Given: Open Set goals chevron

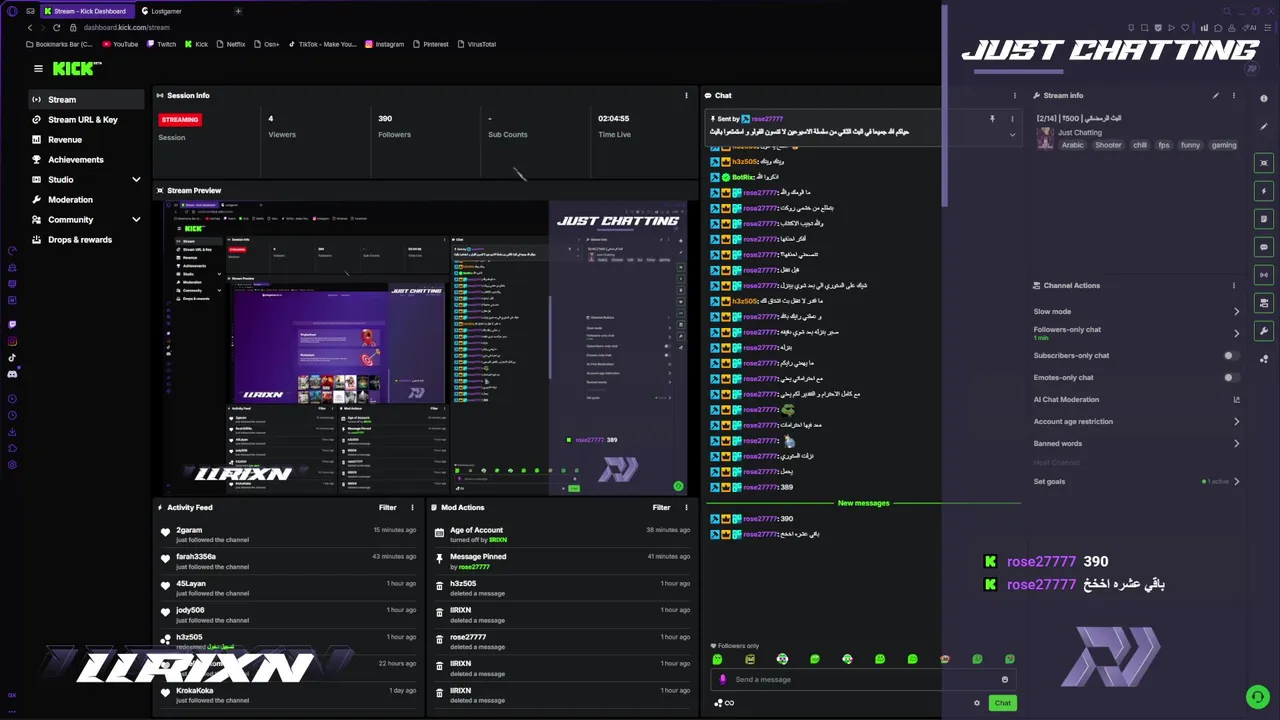Looking at the screenshot, I should [1237, 482].
